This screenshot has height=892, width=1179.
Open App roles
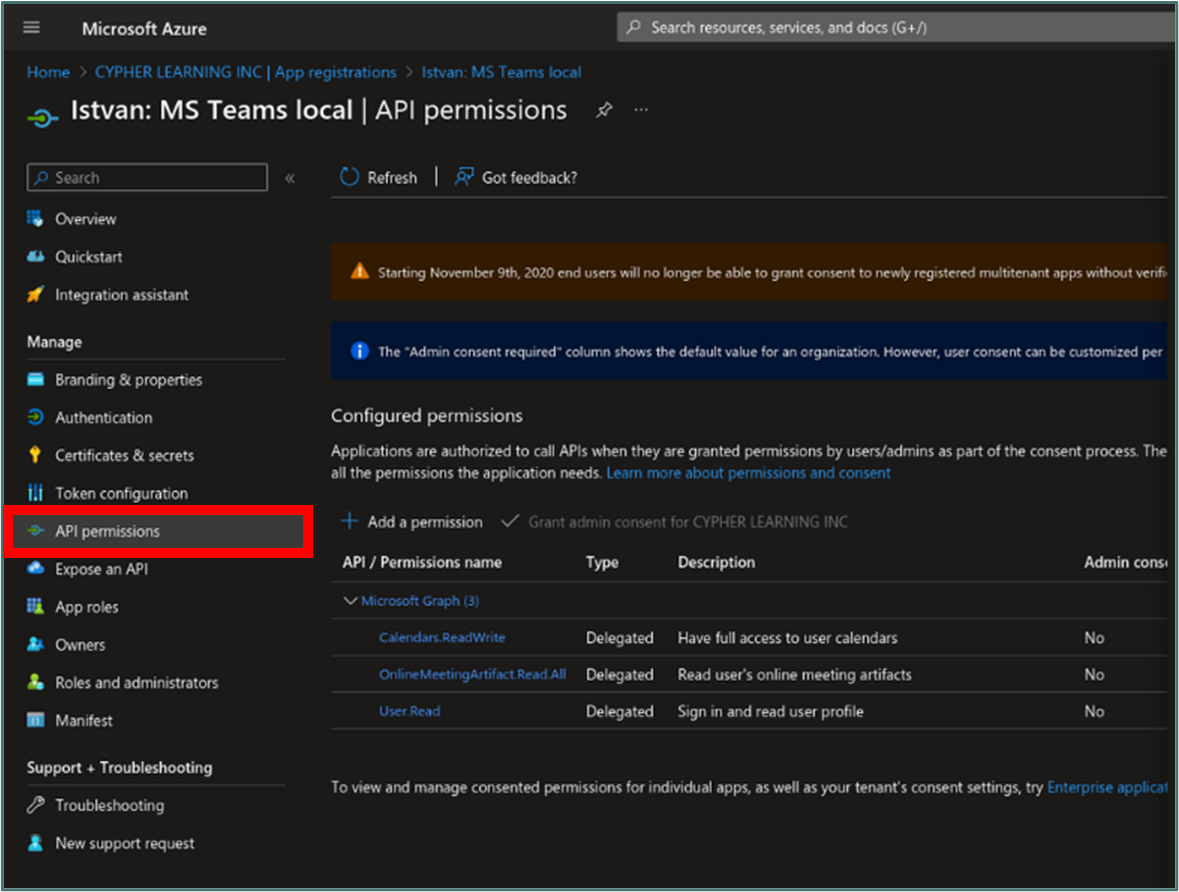[x=86, y=607]
